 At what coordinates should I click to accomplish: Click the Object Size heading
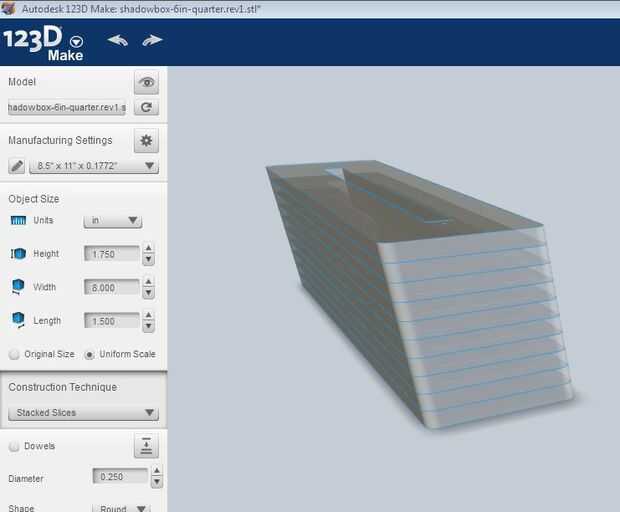34,199
